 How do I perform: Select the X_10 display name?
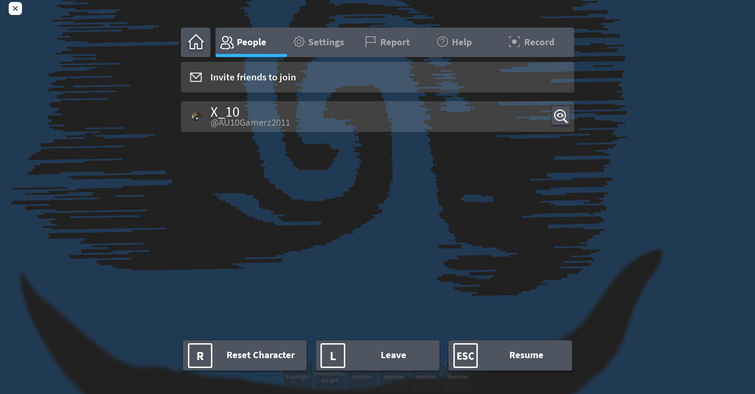tap(225, 112)
